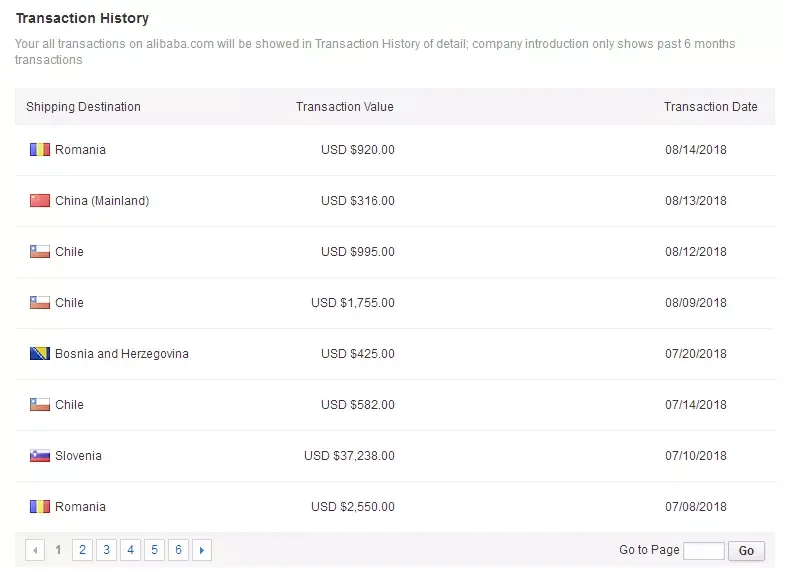788x570 pixels.
Task: Click the Shipping Destination column header
Action: 83,107
